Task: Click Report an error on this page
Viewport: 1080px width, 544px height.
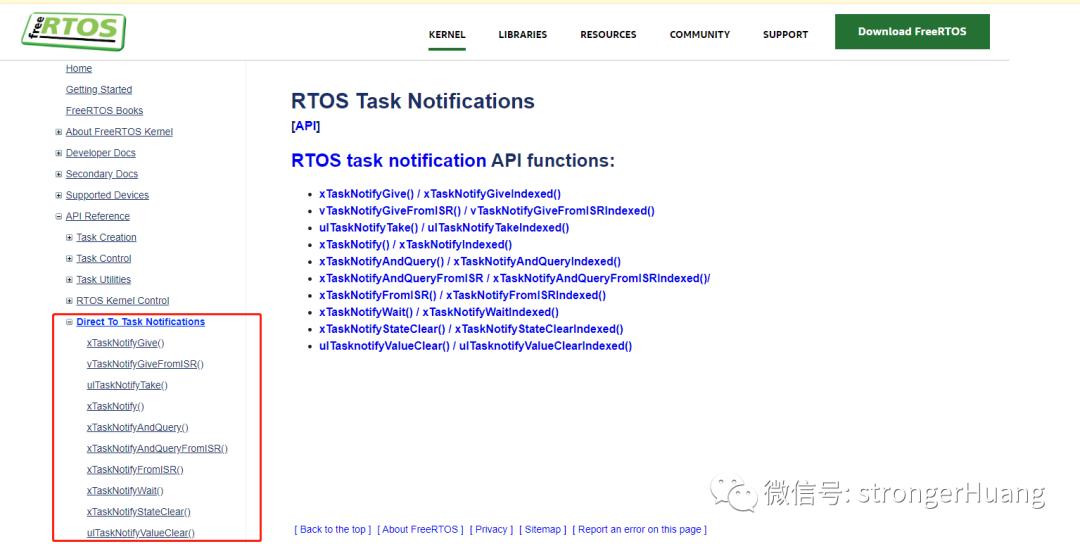Action: click(641, 530)
